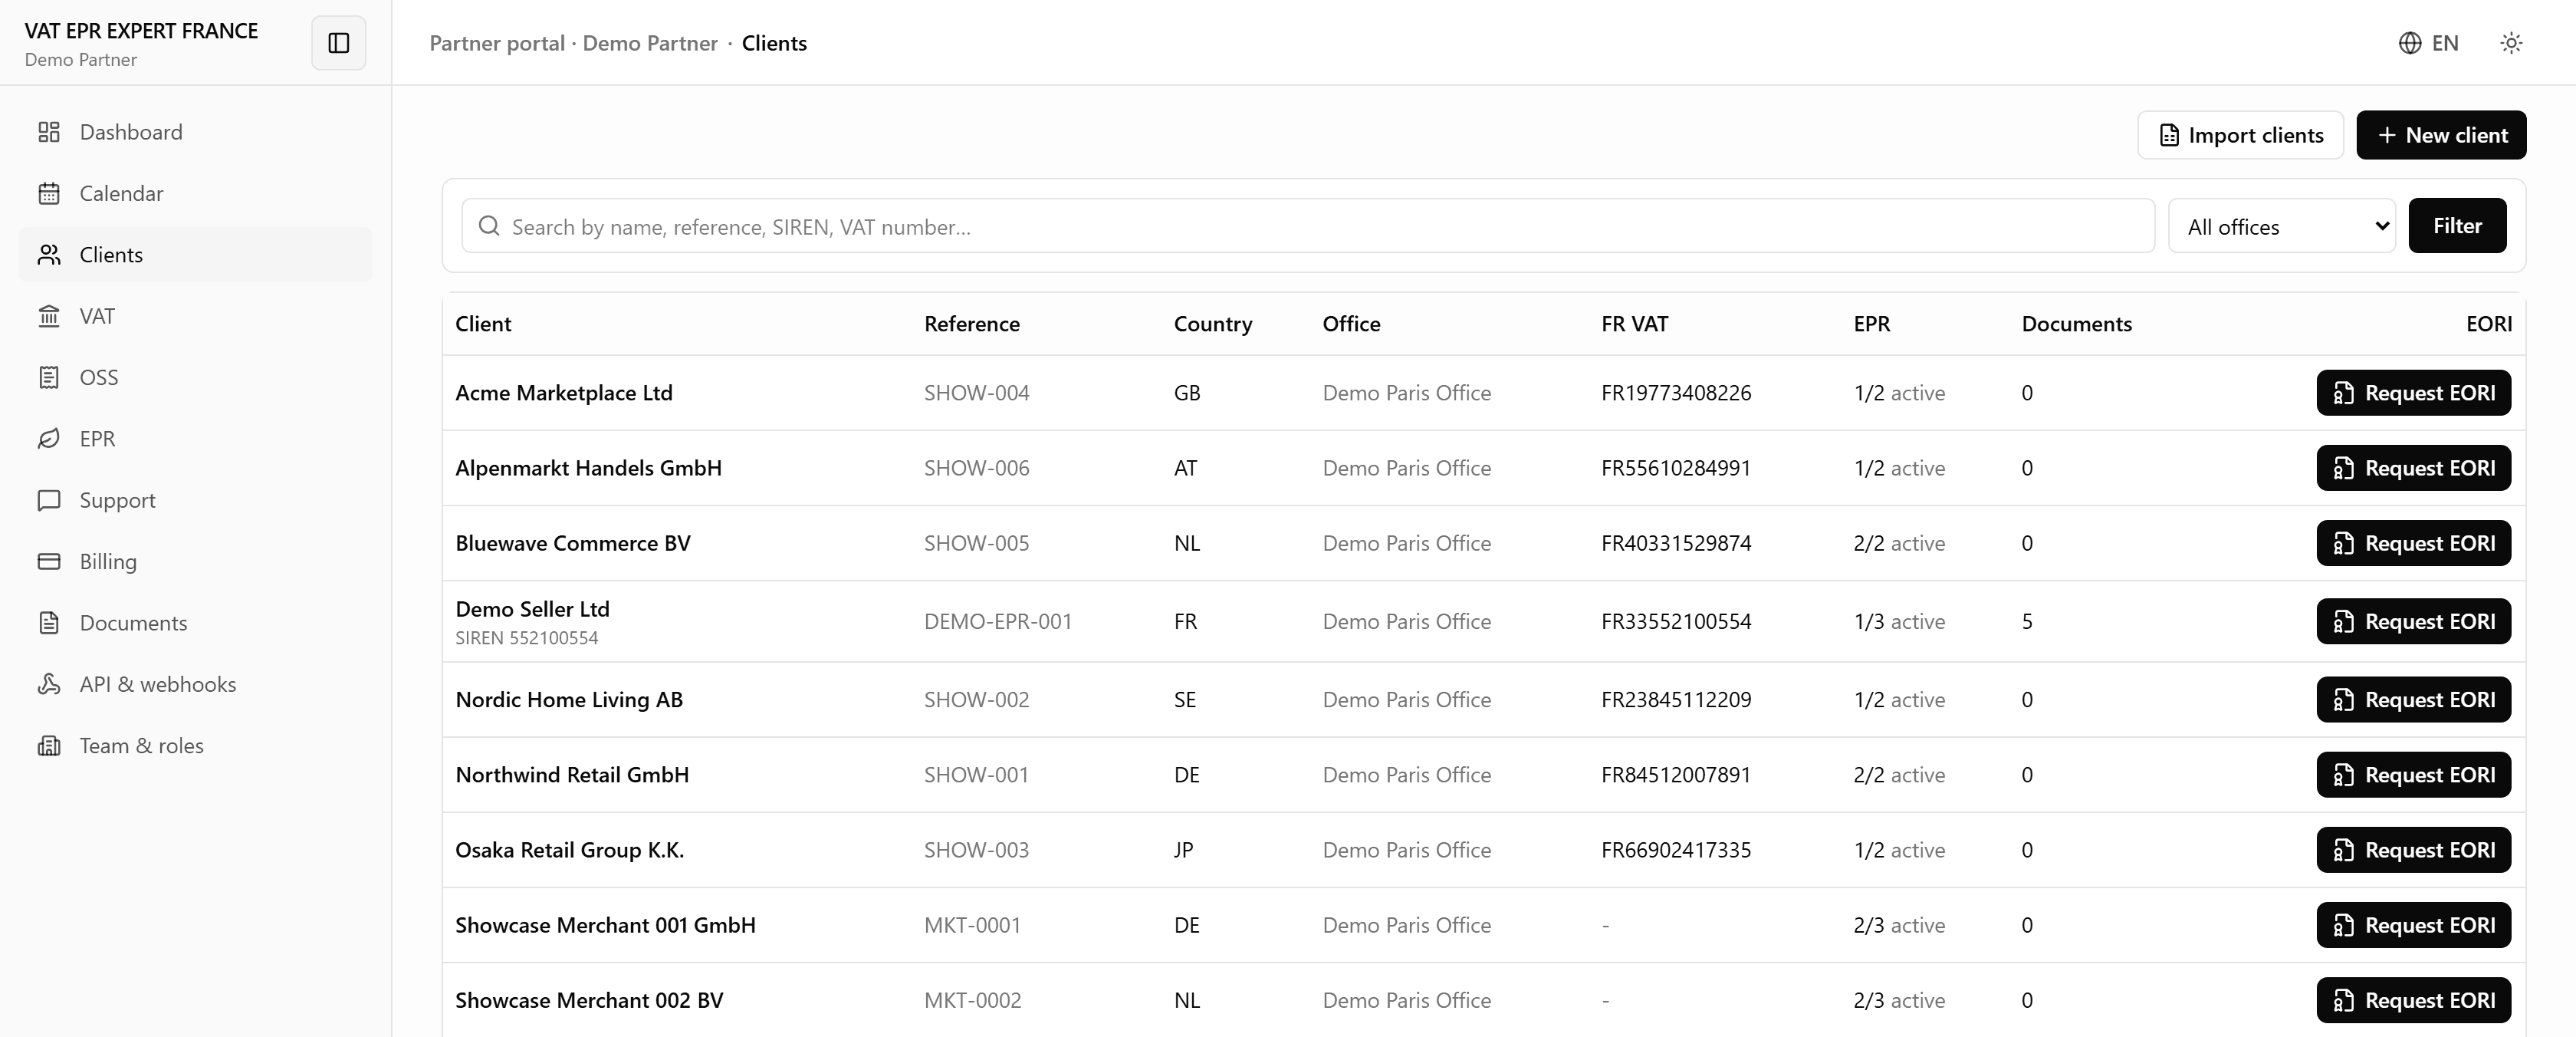The height and width of the screenshot is (1037, 2576).
Task: Click the EPR leaf icon in the sidebar
Action: tap(49, 439)
